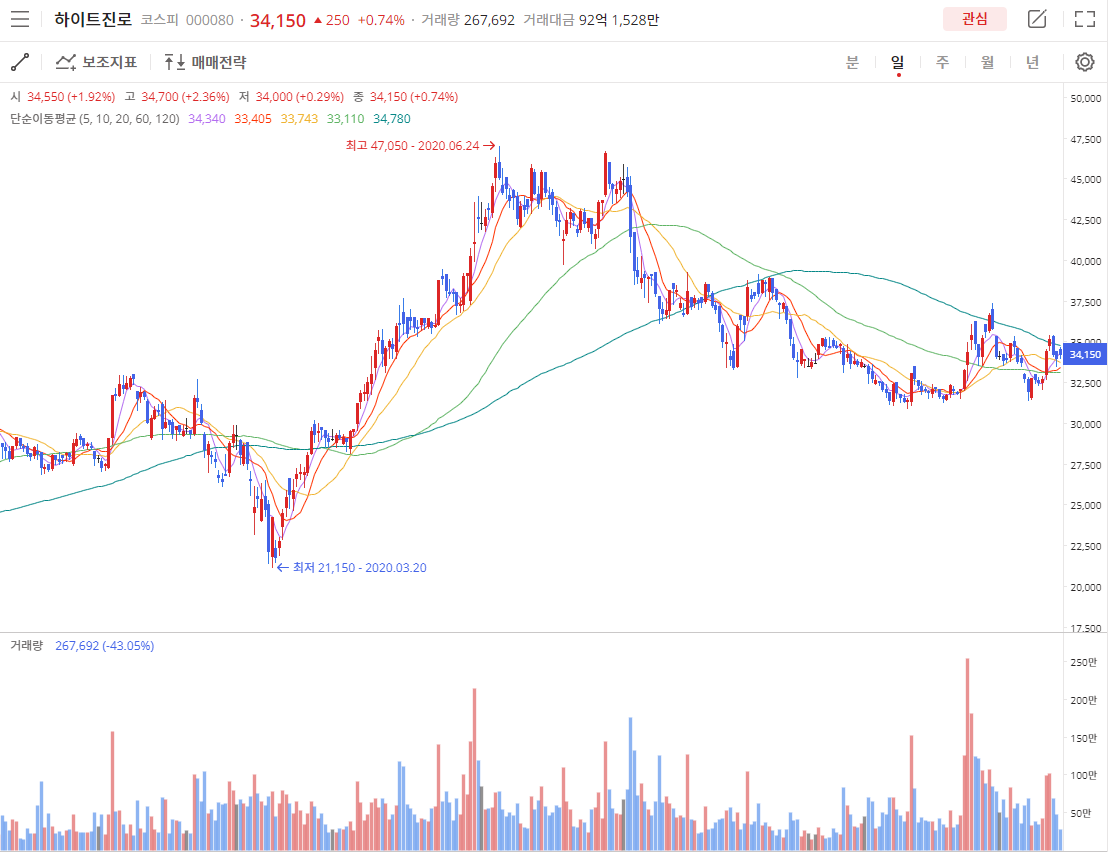Select the line drawing tool
This screenshot has height=852, width=1108.
pos(20,62)
